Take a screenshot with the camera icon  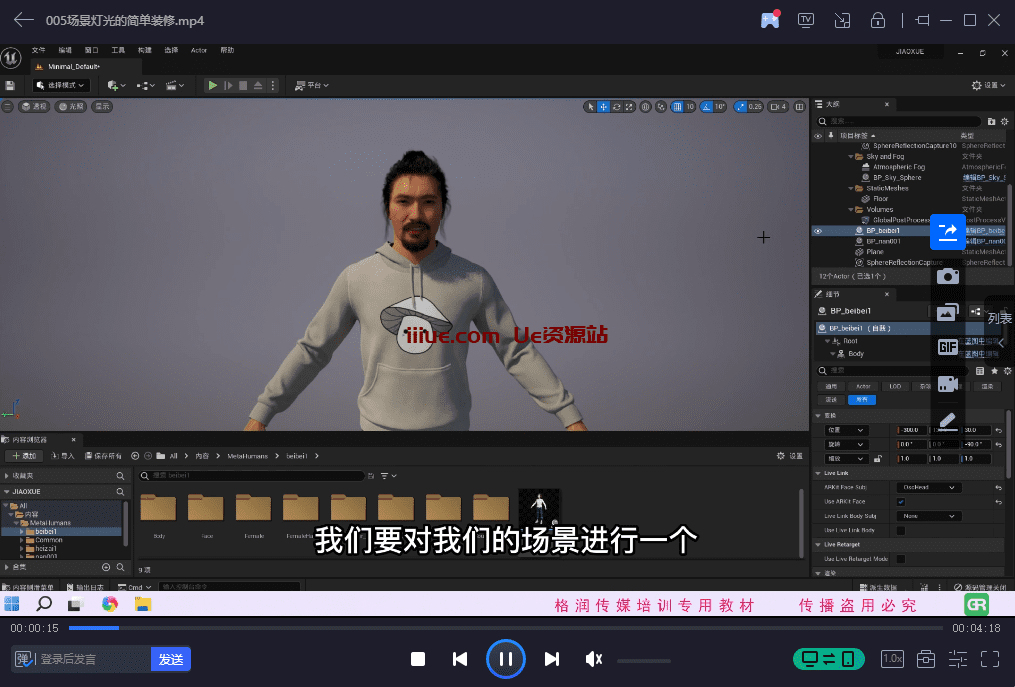point(947,276)
